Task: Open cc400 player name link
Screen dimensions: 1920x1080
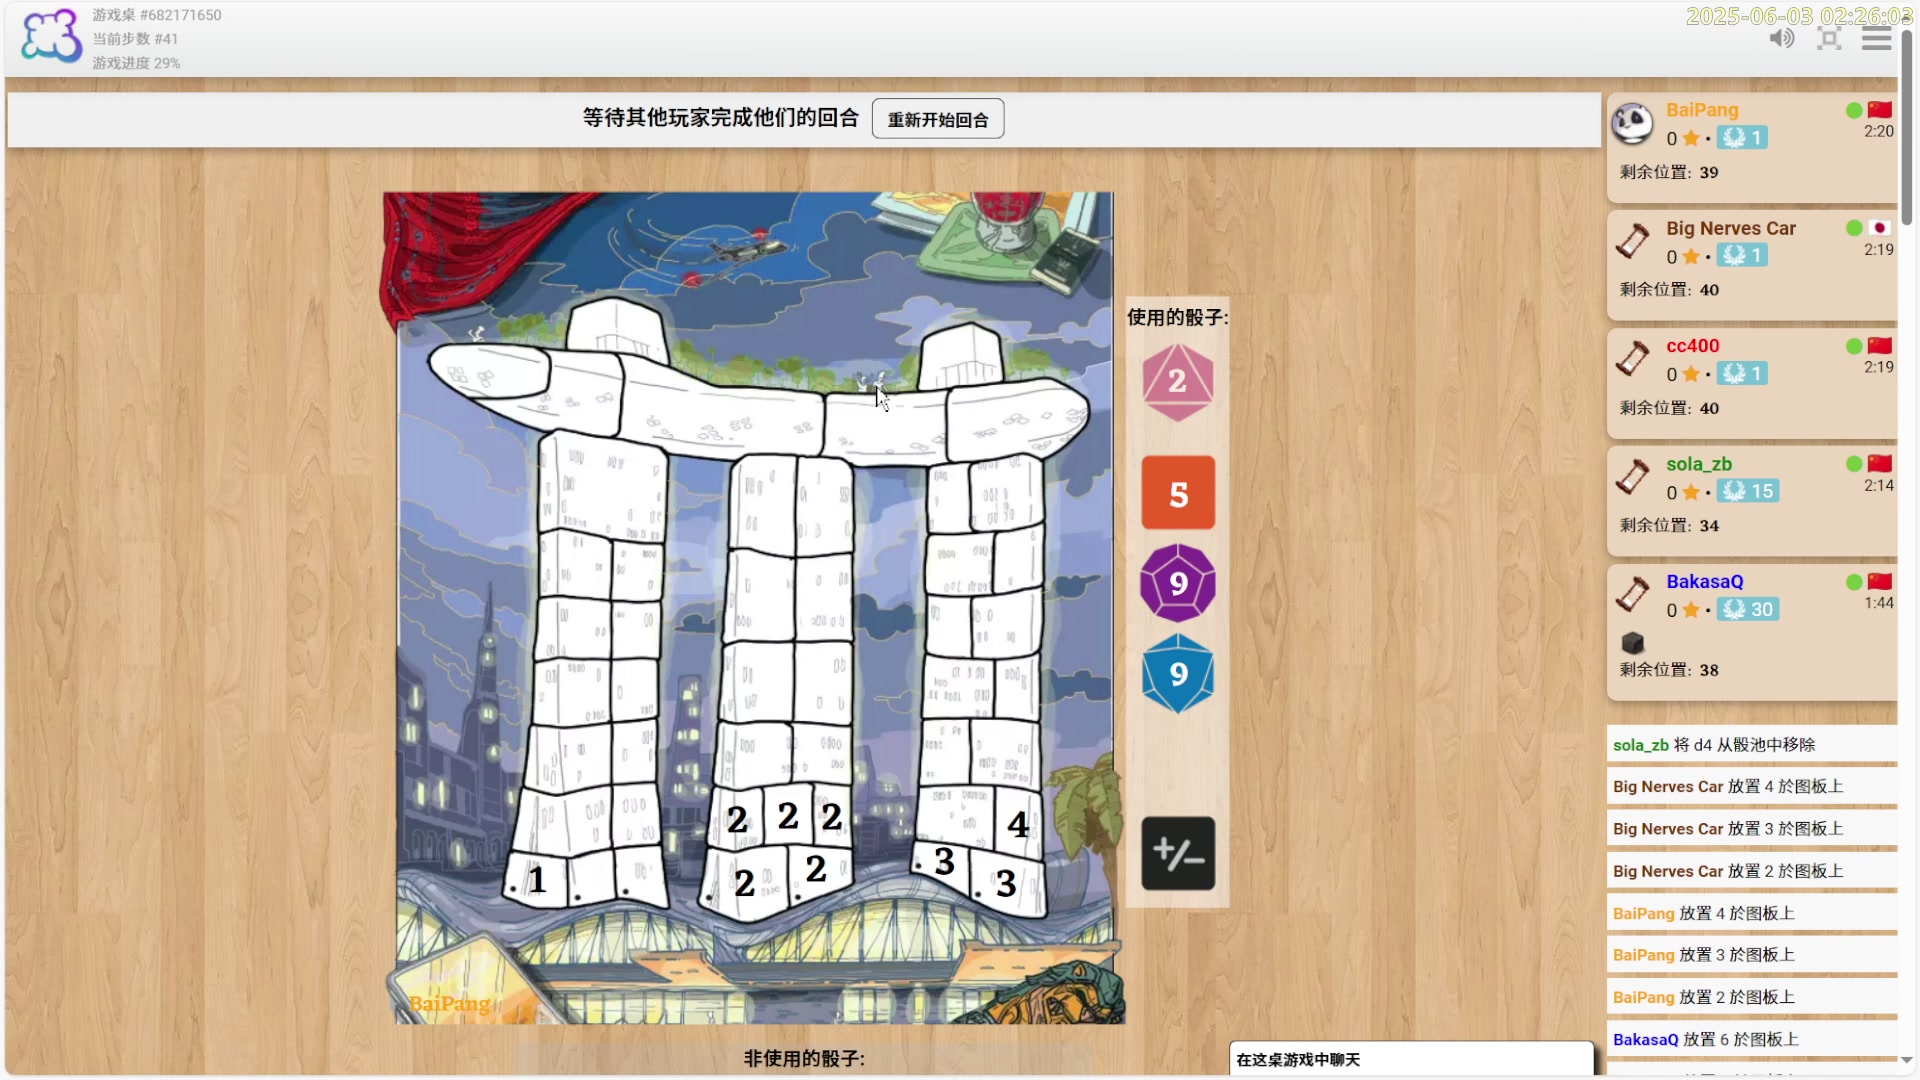Action: (x=1692, y=346)
